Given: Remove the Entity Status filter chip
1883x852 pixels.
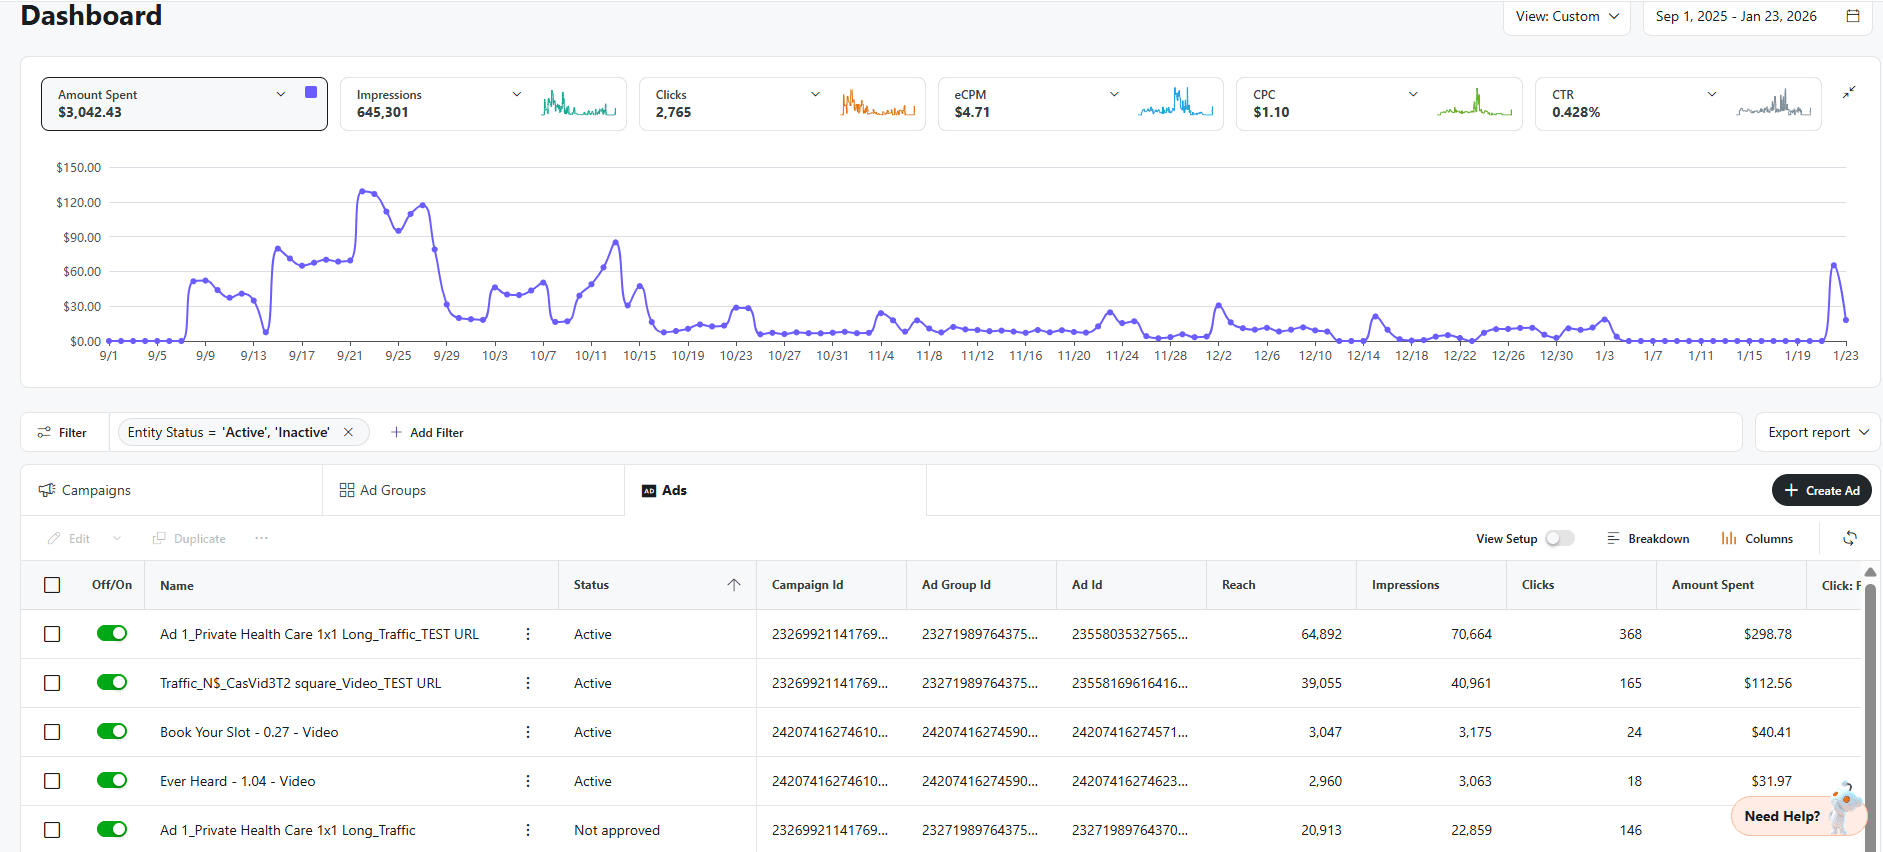Looking at the screenshot, I should coord(348,432).
